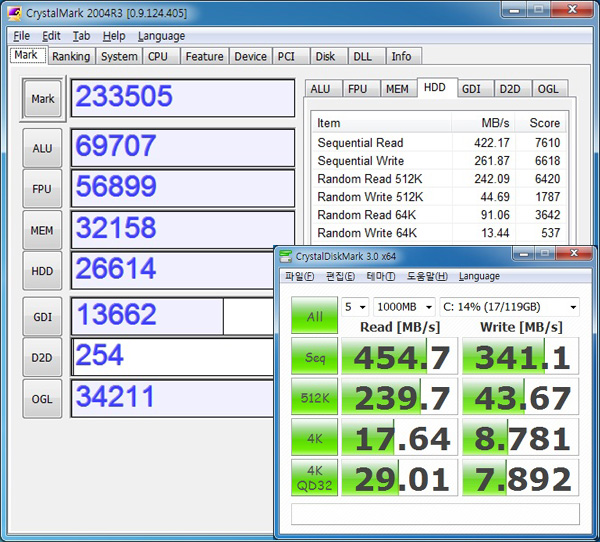Click the Score column header
This screenshot has width=600, height=542.
click(540, 123)
